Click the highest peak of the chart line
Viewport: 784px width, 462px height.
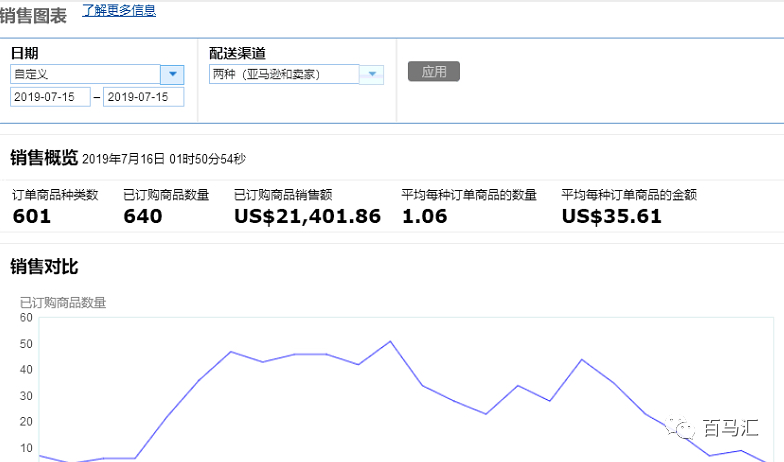click(390, 341)
